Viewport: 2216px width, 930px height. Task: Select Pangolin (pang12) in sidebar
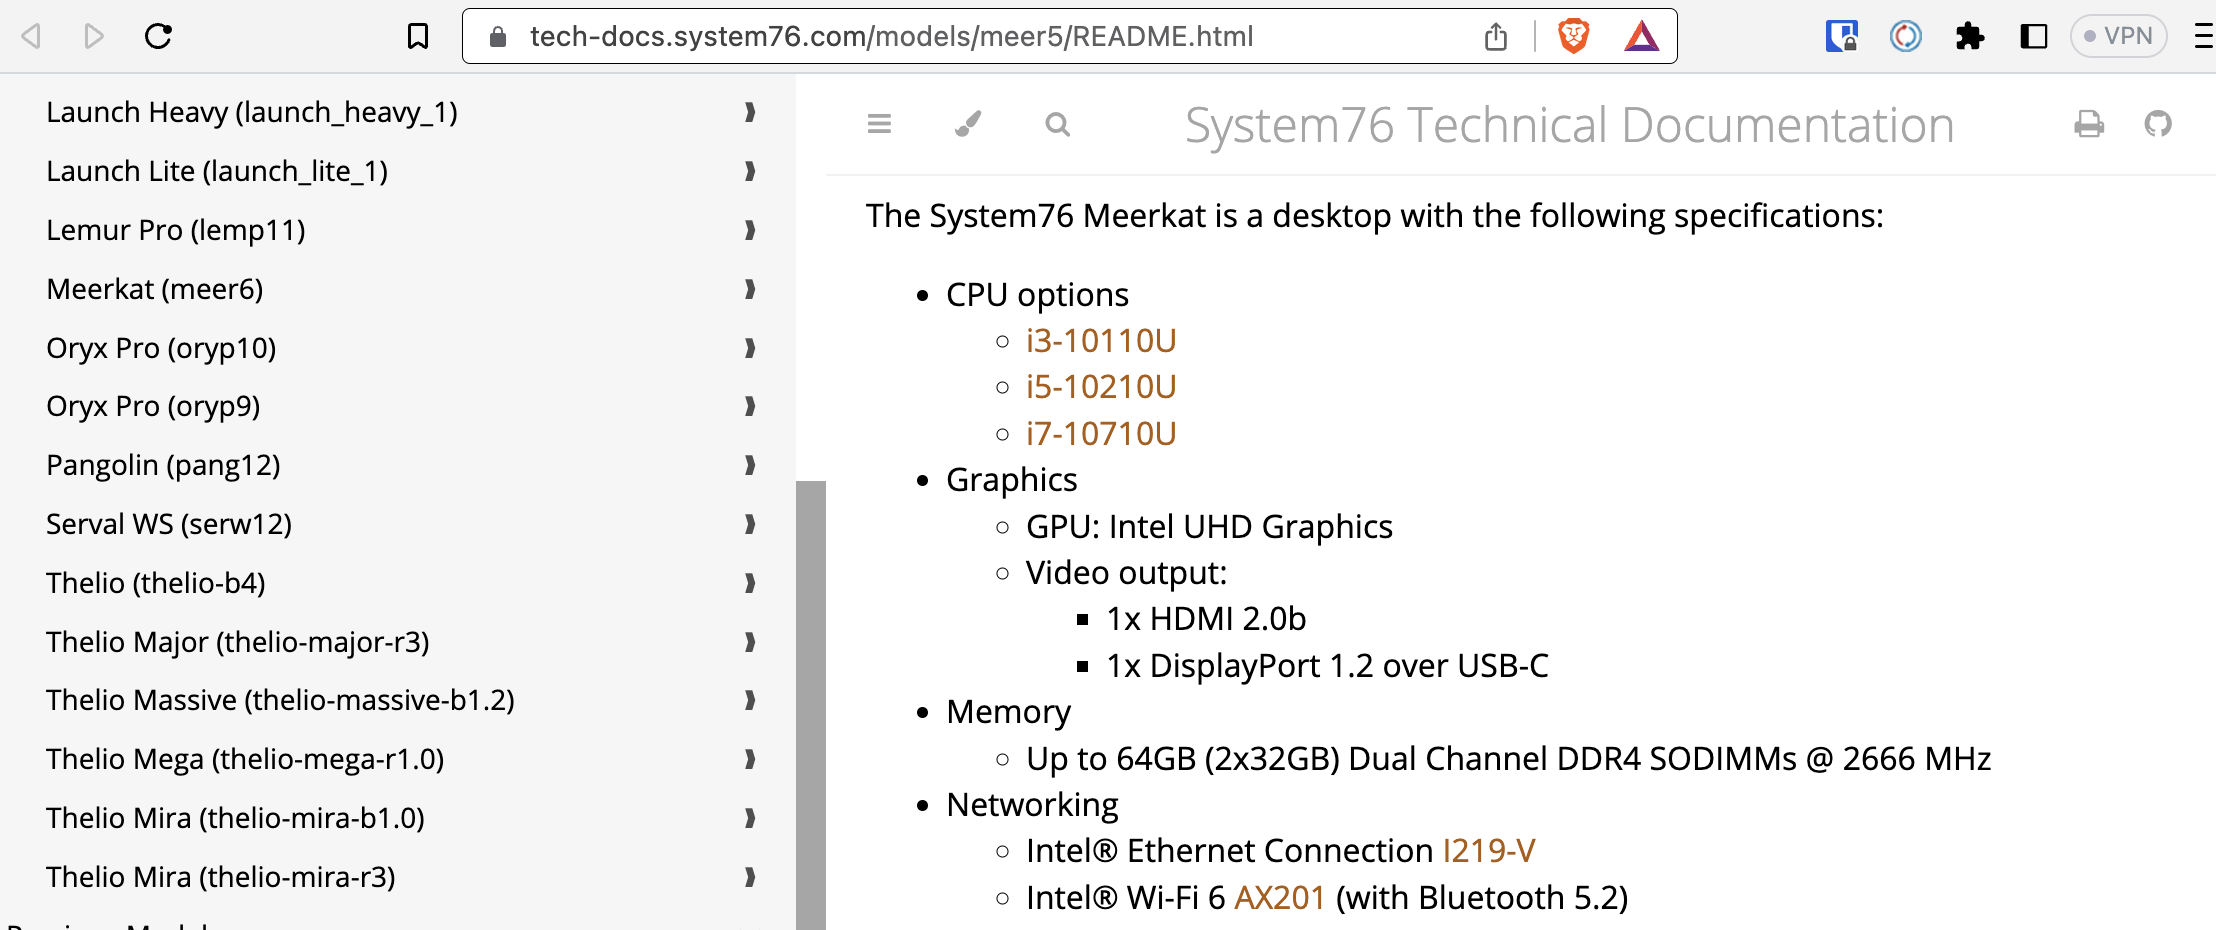pos(163,465)
